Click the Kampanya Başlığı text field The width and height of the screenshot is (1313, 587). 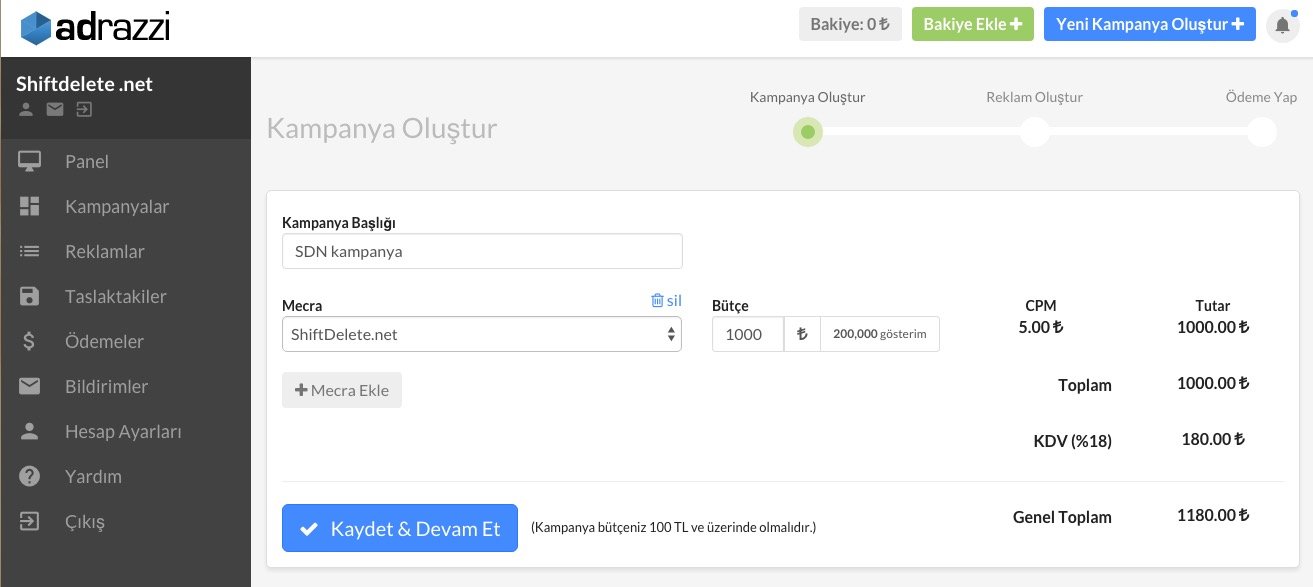[482, 252]
